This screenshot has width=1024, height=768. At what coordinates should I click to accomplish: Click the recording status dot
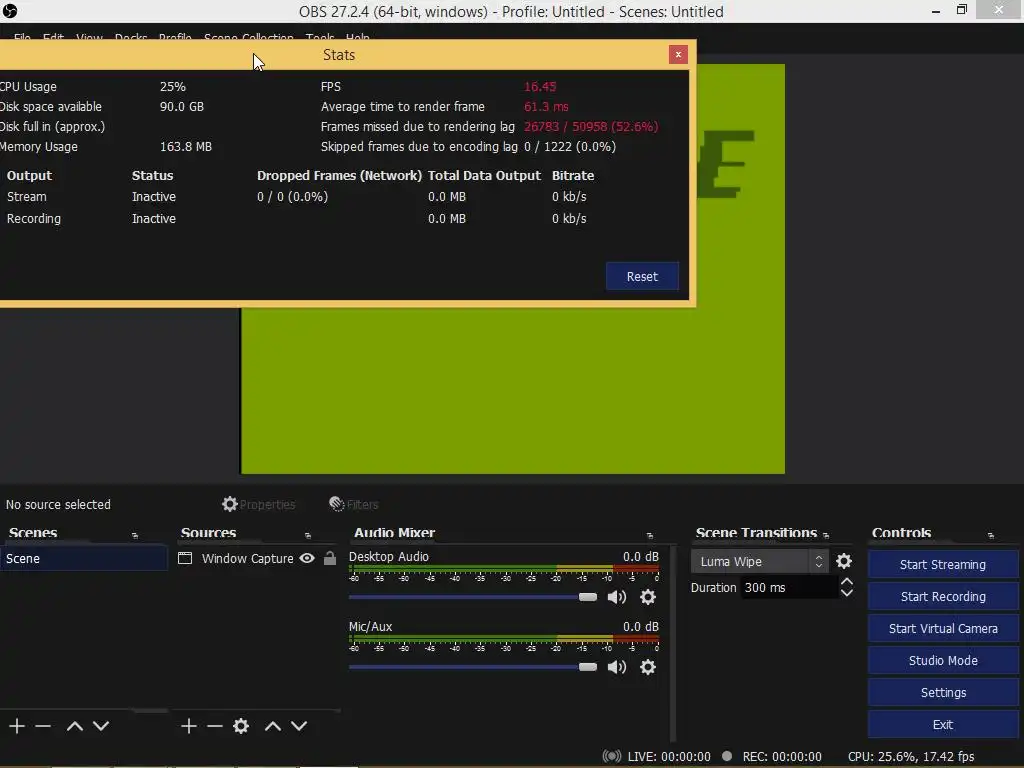tap(727, 756)
